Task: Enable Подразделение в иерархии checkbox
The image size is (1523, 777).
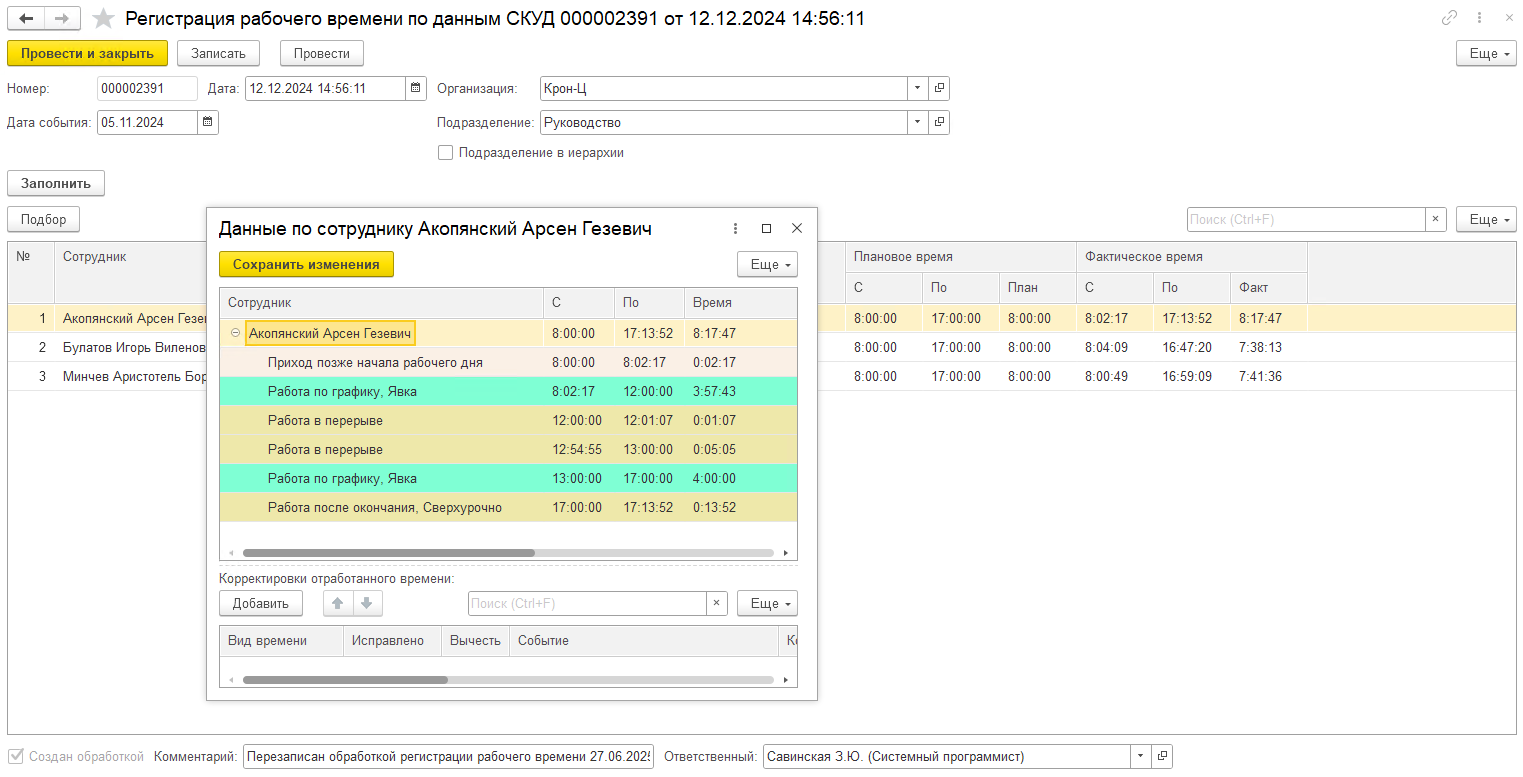Action: [x=445, y=153]
